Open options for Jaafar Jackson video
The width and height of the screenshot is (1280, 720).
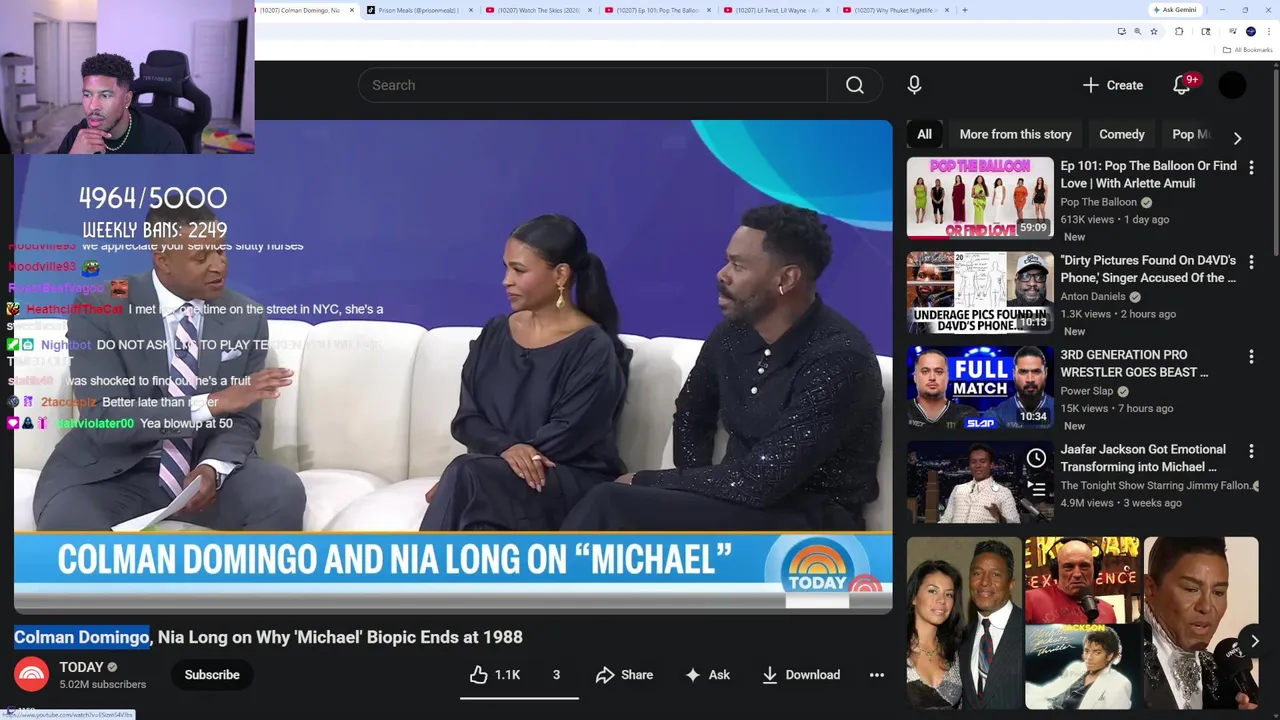tap(1251, 451)
